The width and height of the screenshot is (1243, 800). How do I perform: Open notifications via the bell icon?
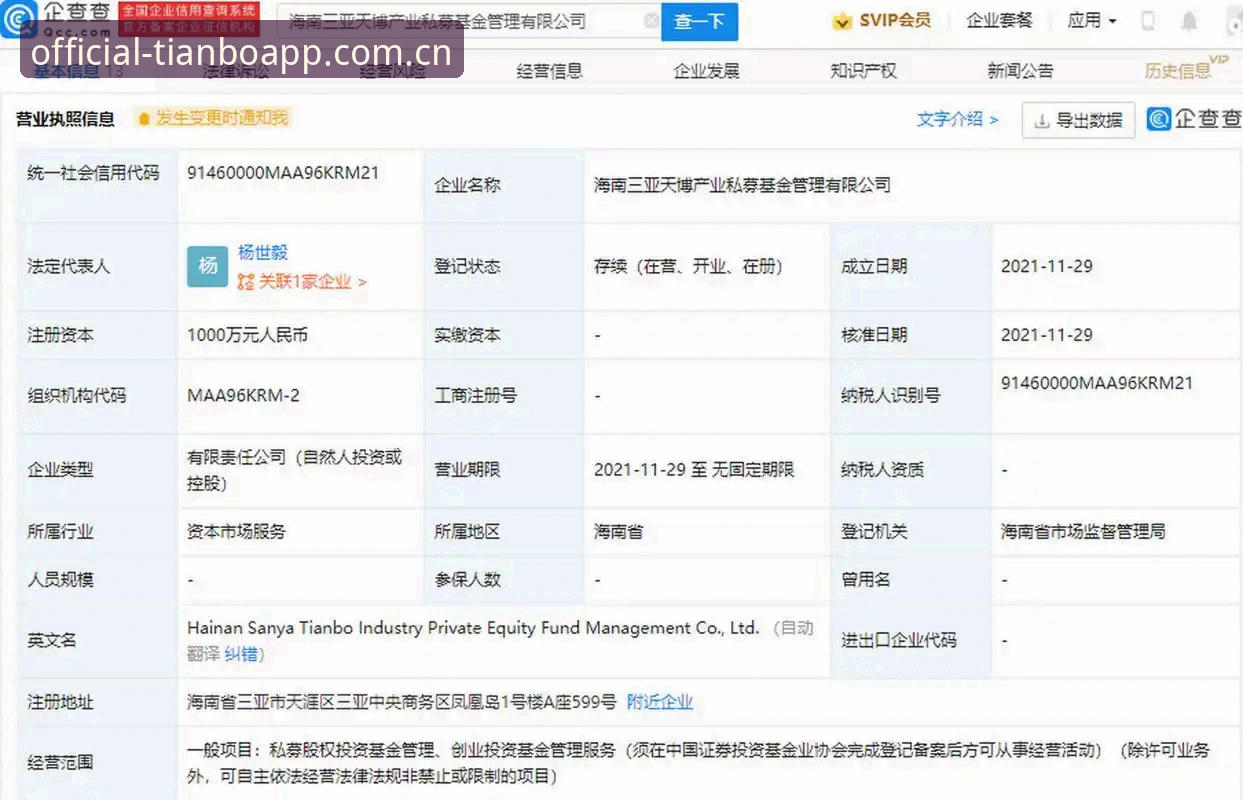(x=1189, y=20)
